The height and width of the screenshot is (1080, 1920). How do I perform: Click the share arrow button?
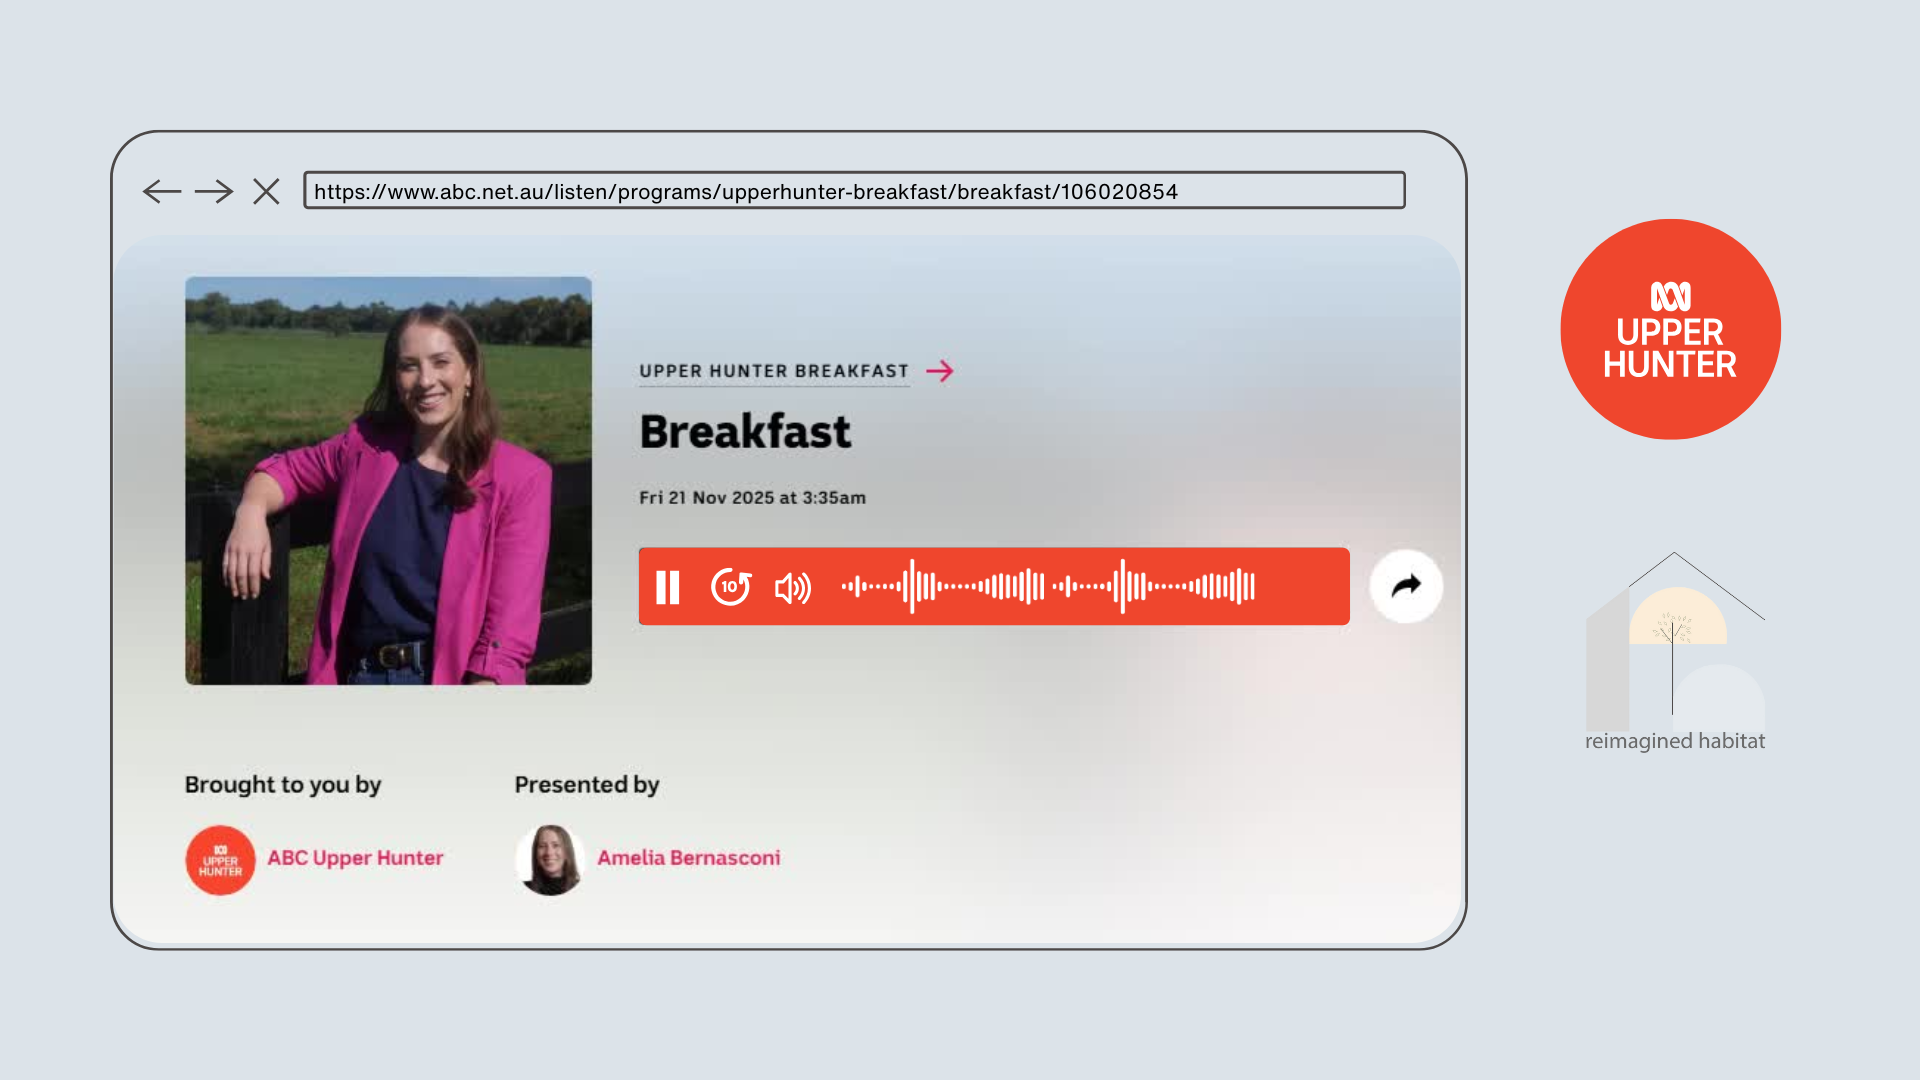[x=1406, y=586]
